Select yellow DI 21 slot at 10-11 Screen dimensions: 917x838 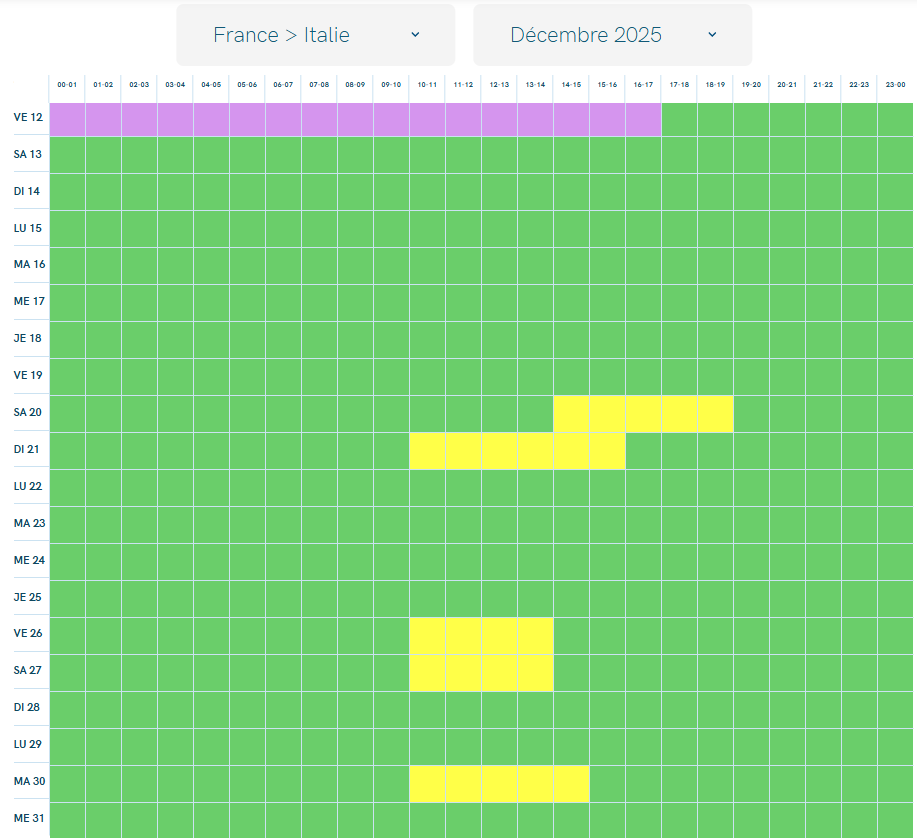click(427, 451)
